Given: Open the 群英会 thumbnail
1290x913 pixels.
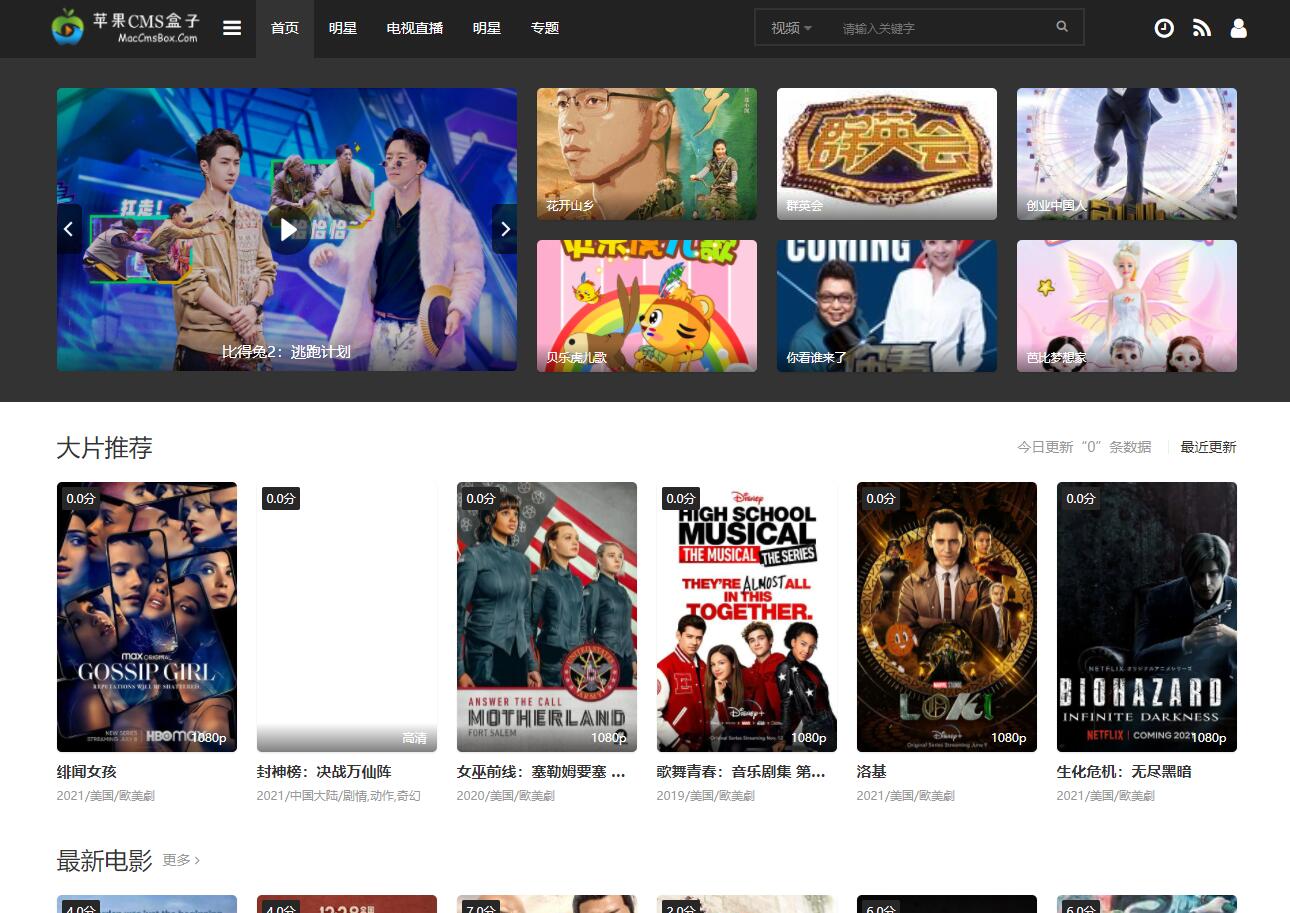Looking at the screenshot, I should point(886,154).
